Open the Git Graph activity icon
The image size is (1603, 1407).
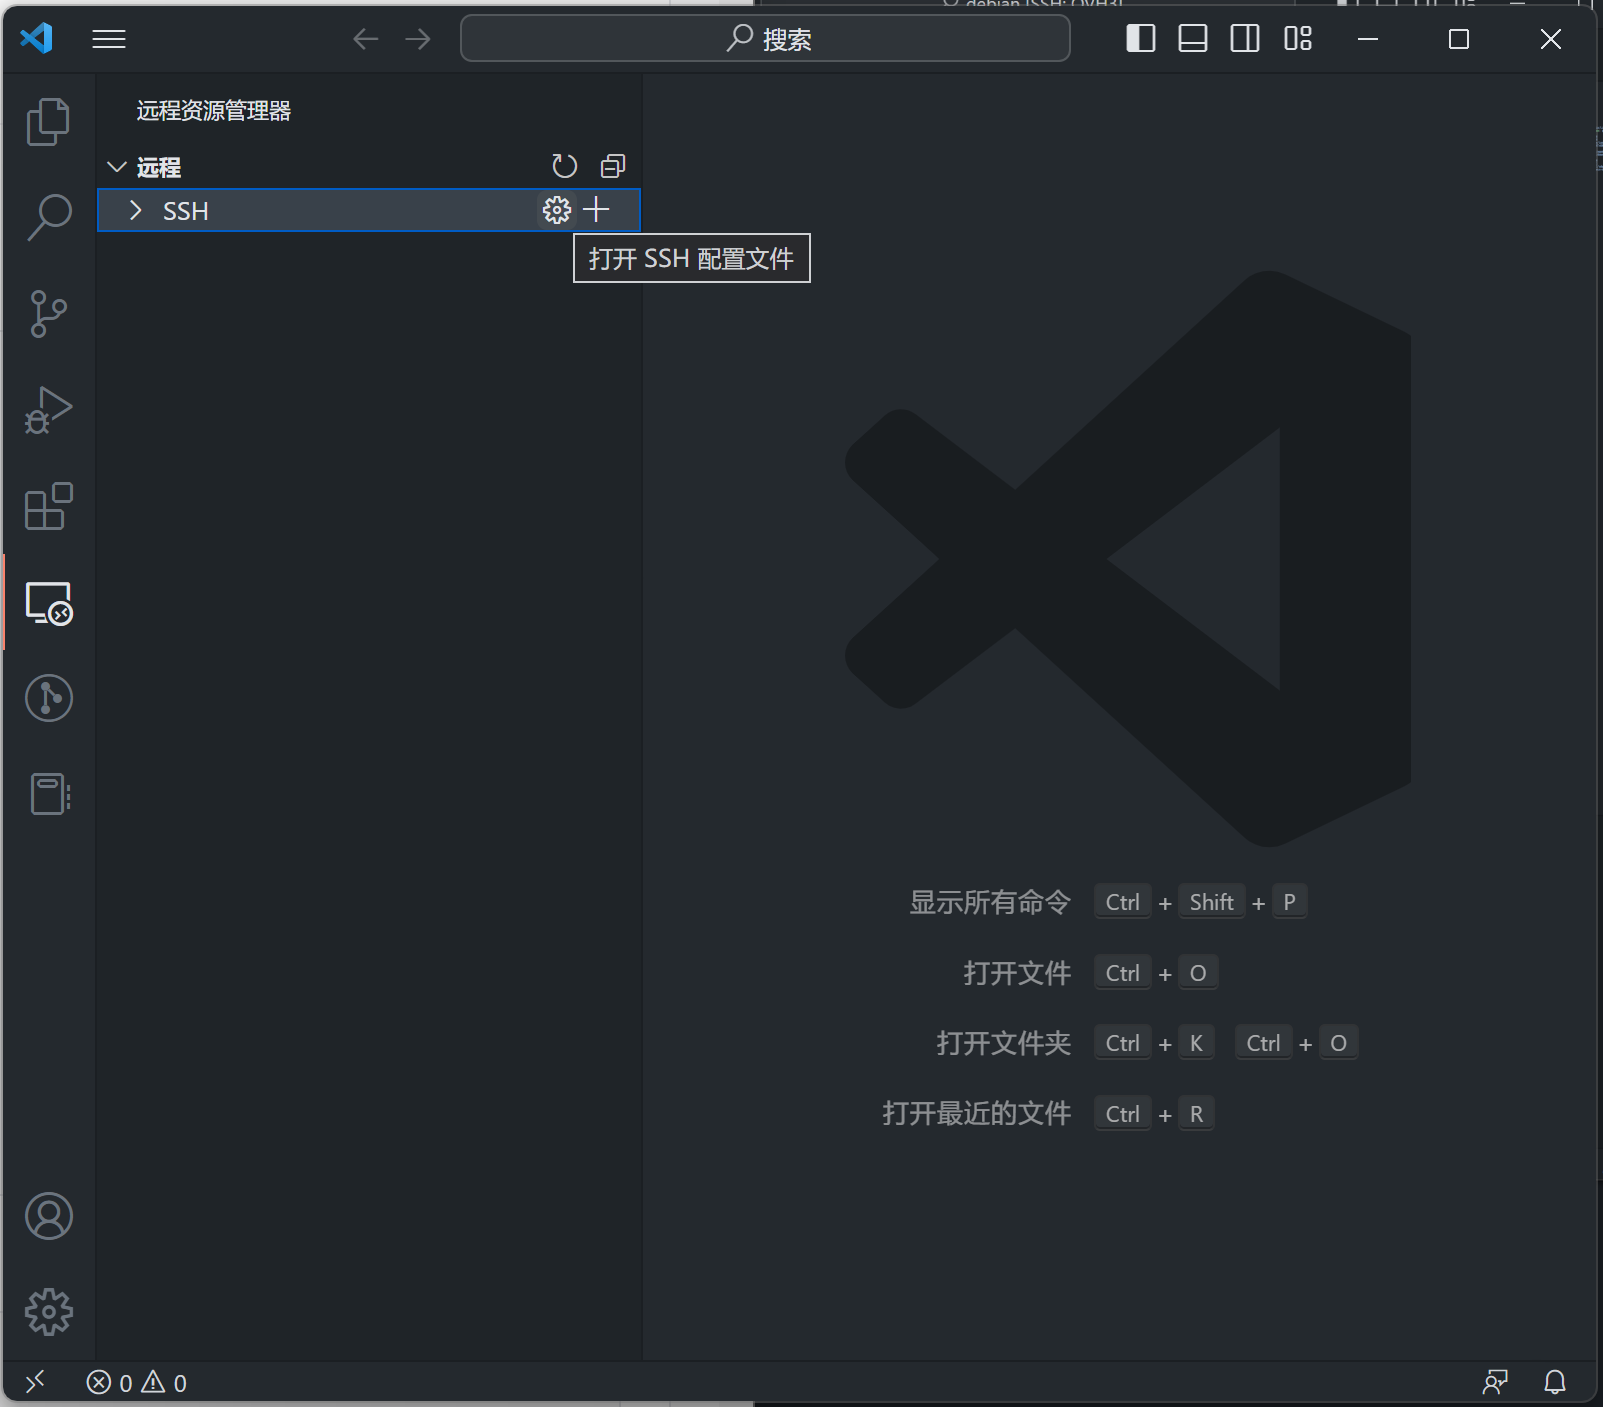pos(48,698)
